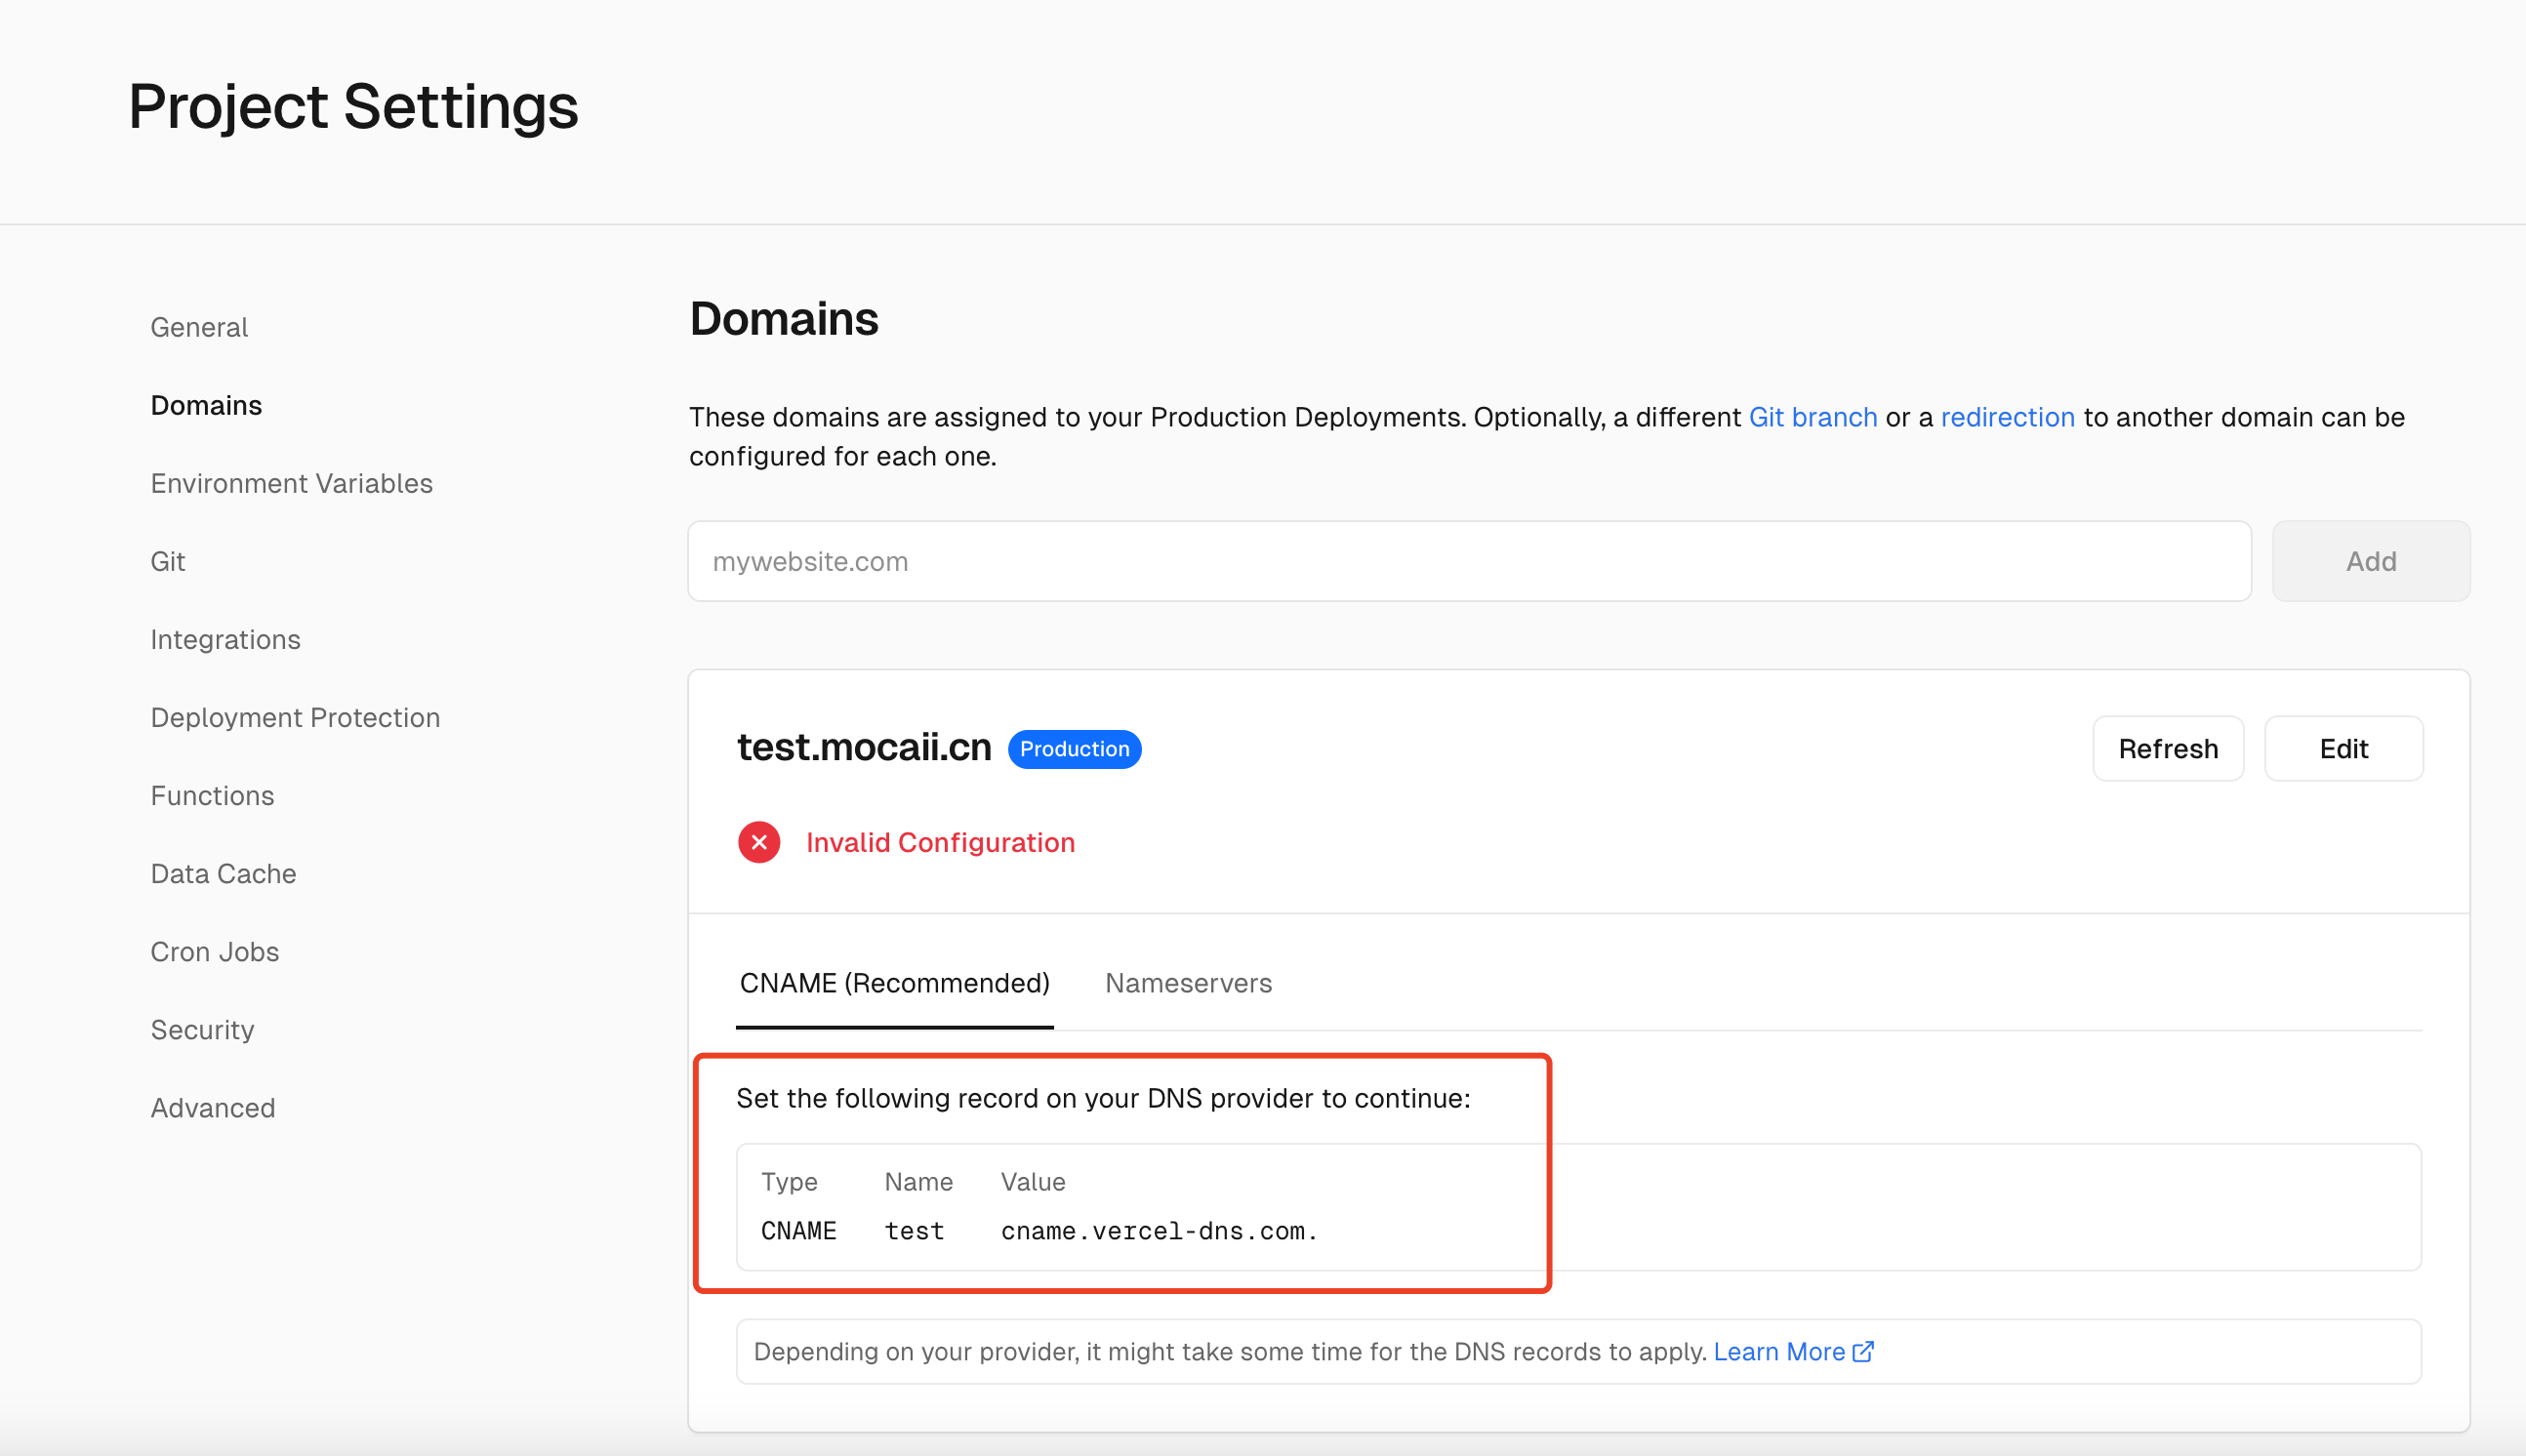Follow the redirection link

[x=2007, y=417]
